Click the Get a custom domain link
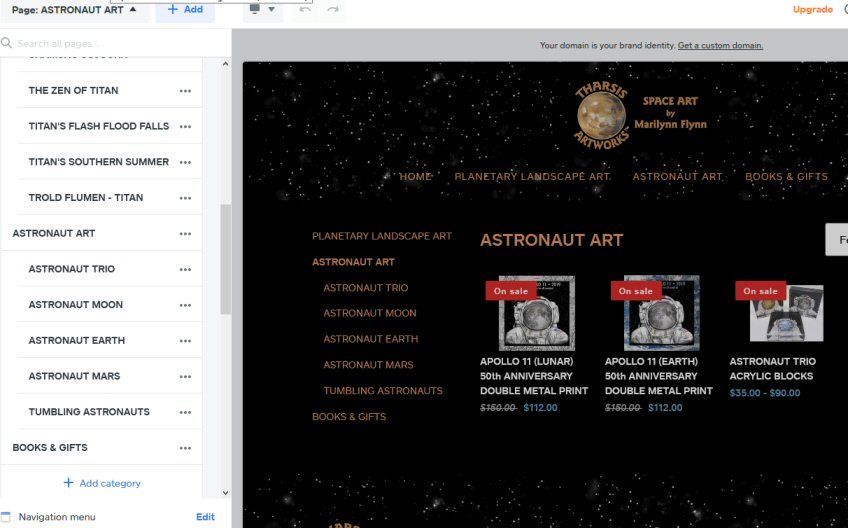 (x=720, y=46)
